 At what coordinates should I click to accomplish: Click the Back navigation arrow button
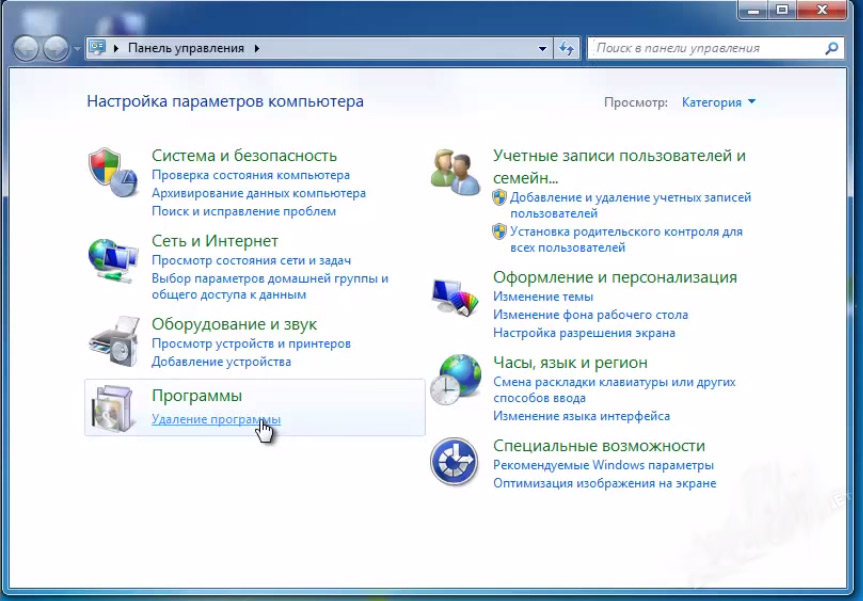(27, 48)
